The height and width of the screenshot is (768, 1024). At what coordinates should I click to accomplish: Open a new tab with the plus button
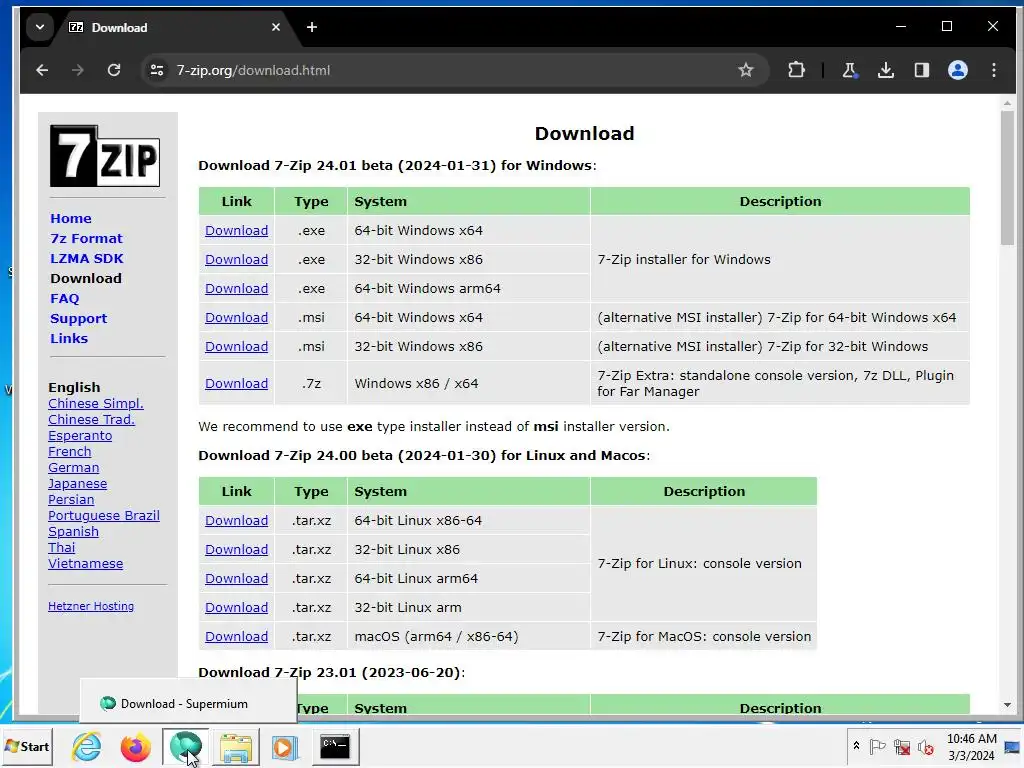point(312,27)
